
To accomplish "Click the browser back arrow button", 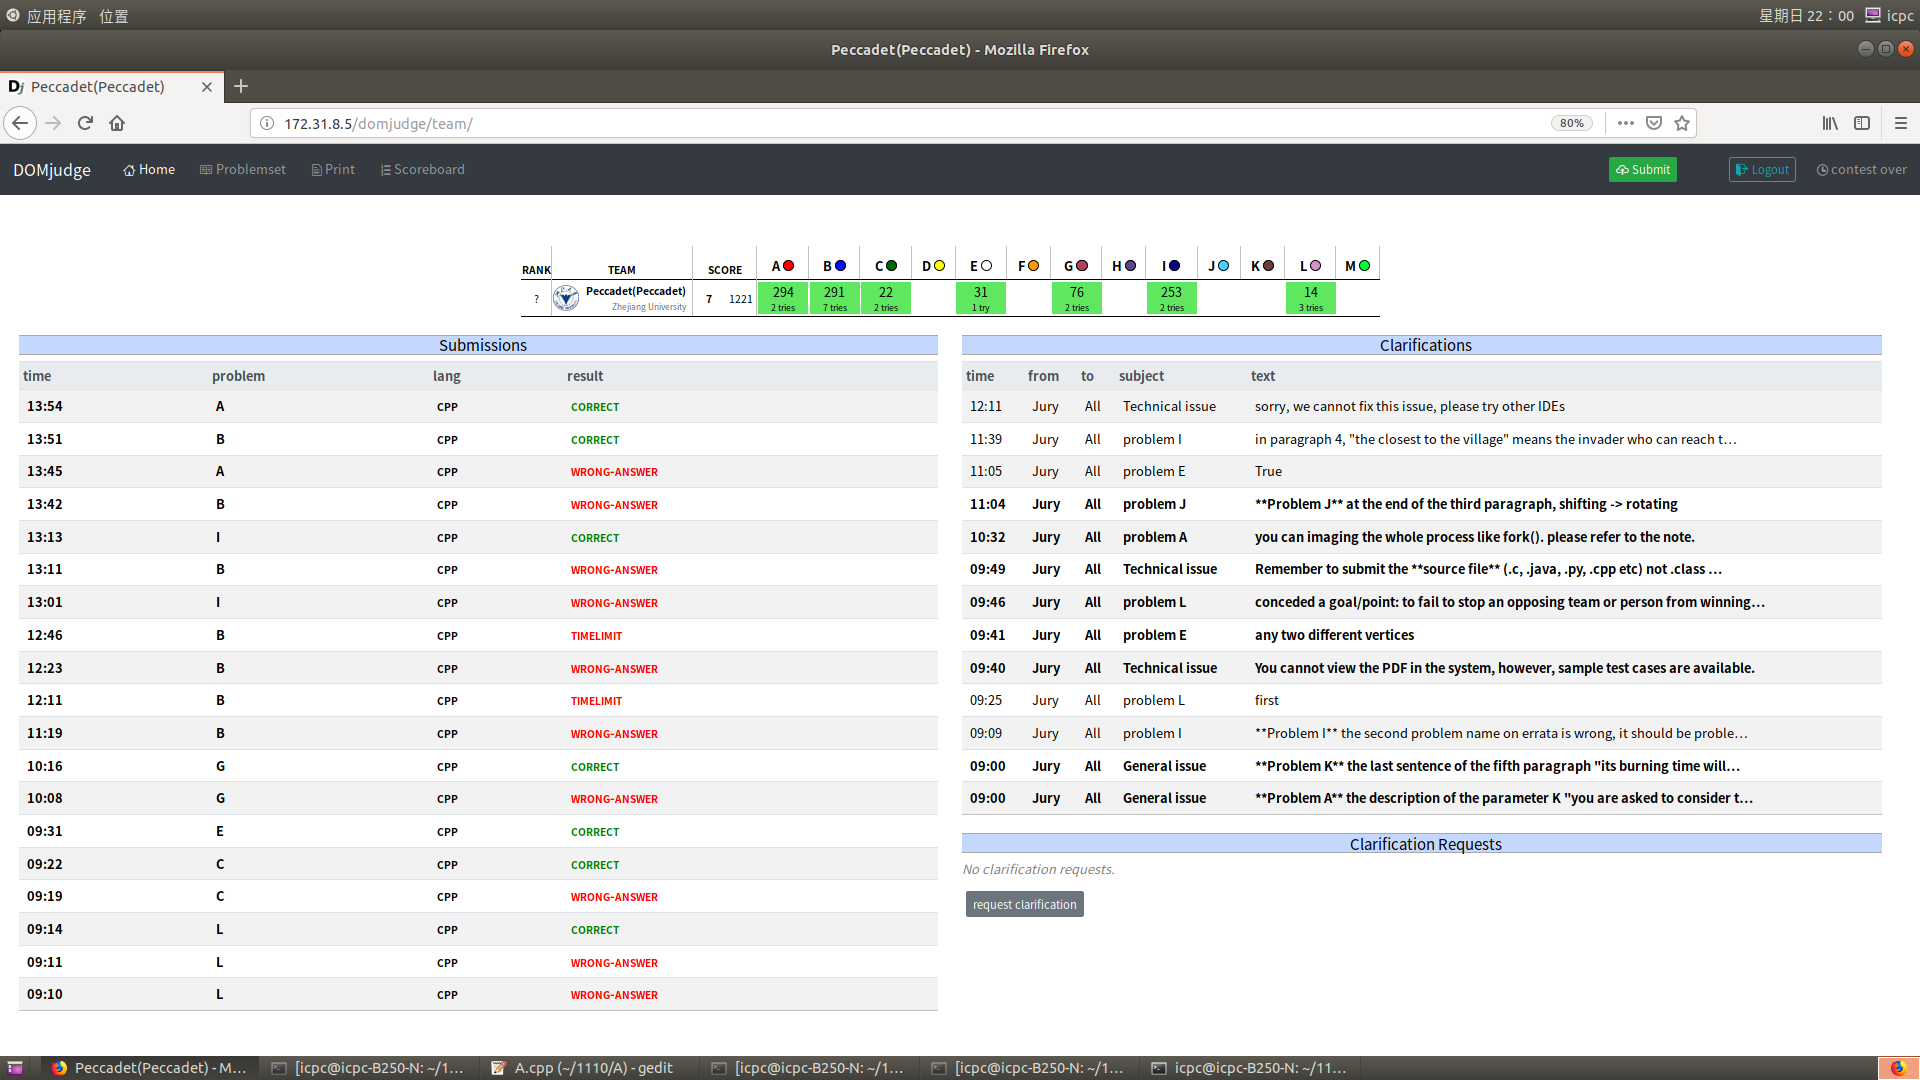I will 20,123.
